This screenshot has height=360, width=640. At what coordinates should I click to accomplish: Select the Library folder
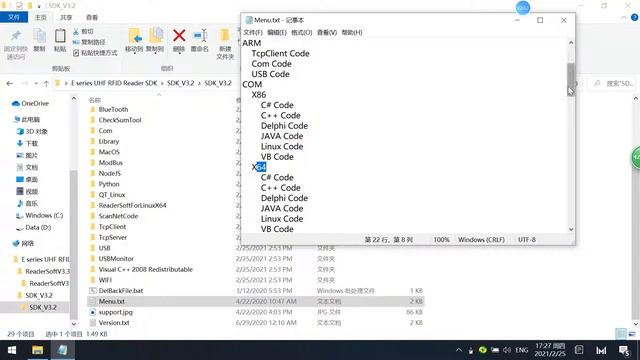coord(104,141)
